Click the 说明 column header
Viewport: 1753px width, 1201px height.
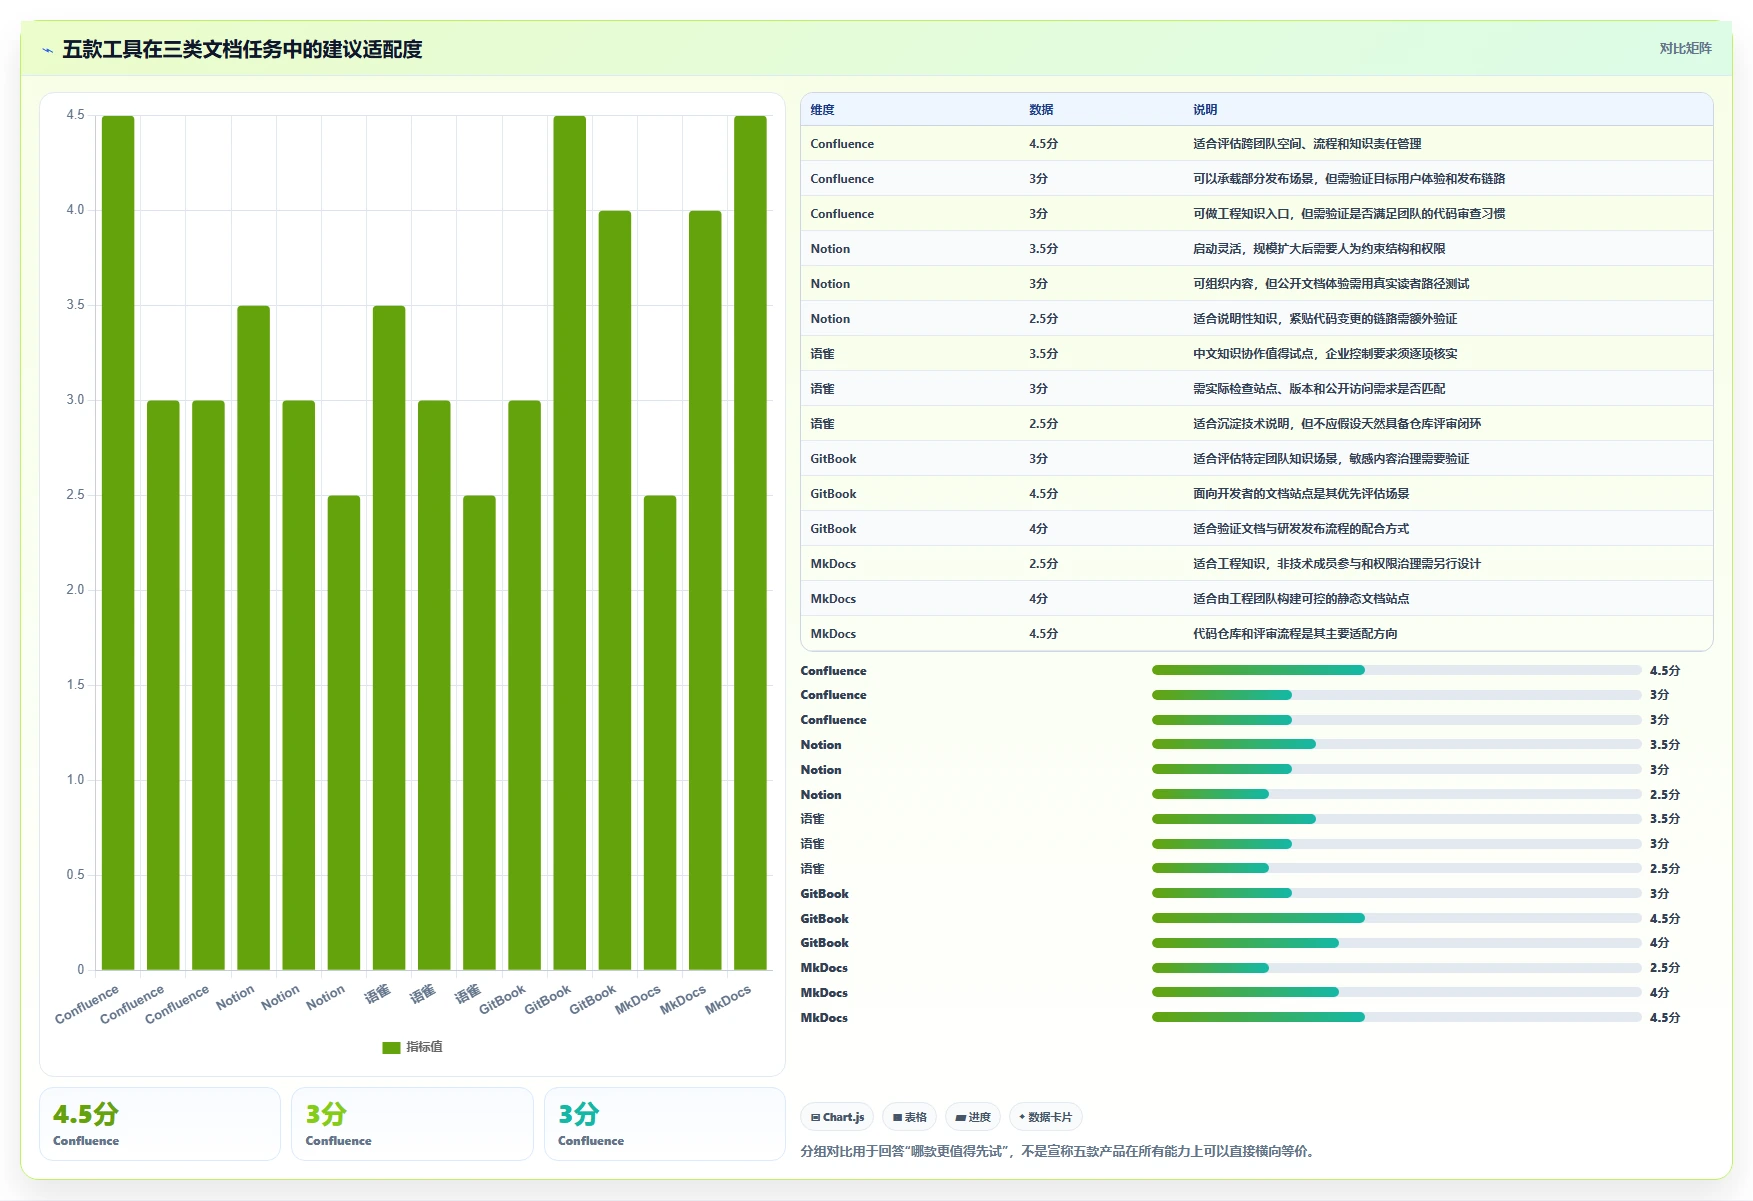1205,110
